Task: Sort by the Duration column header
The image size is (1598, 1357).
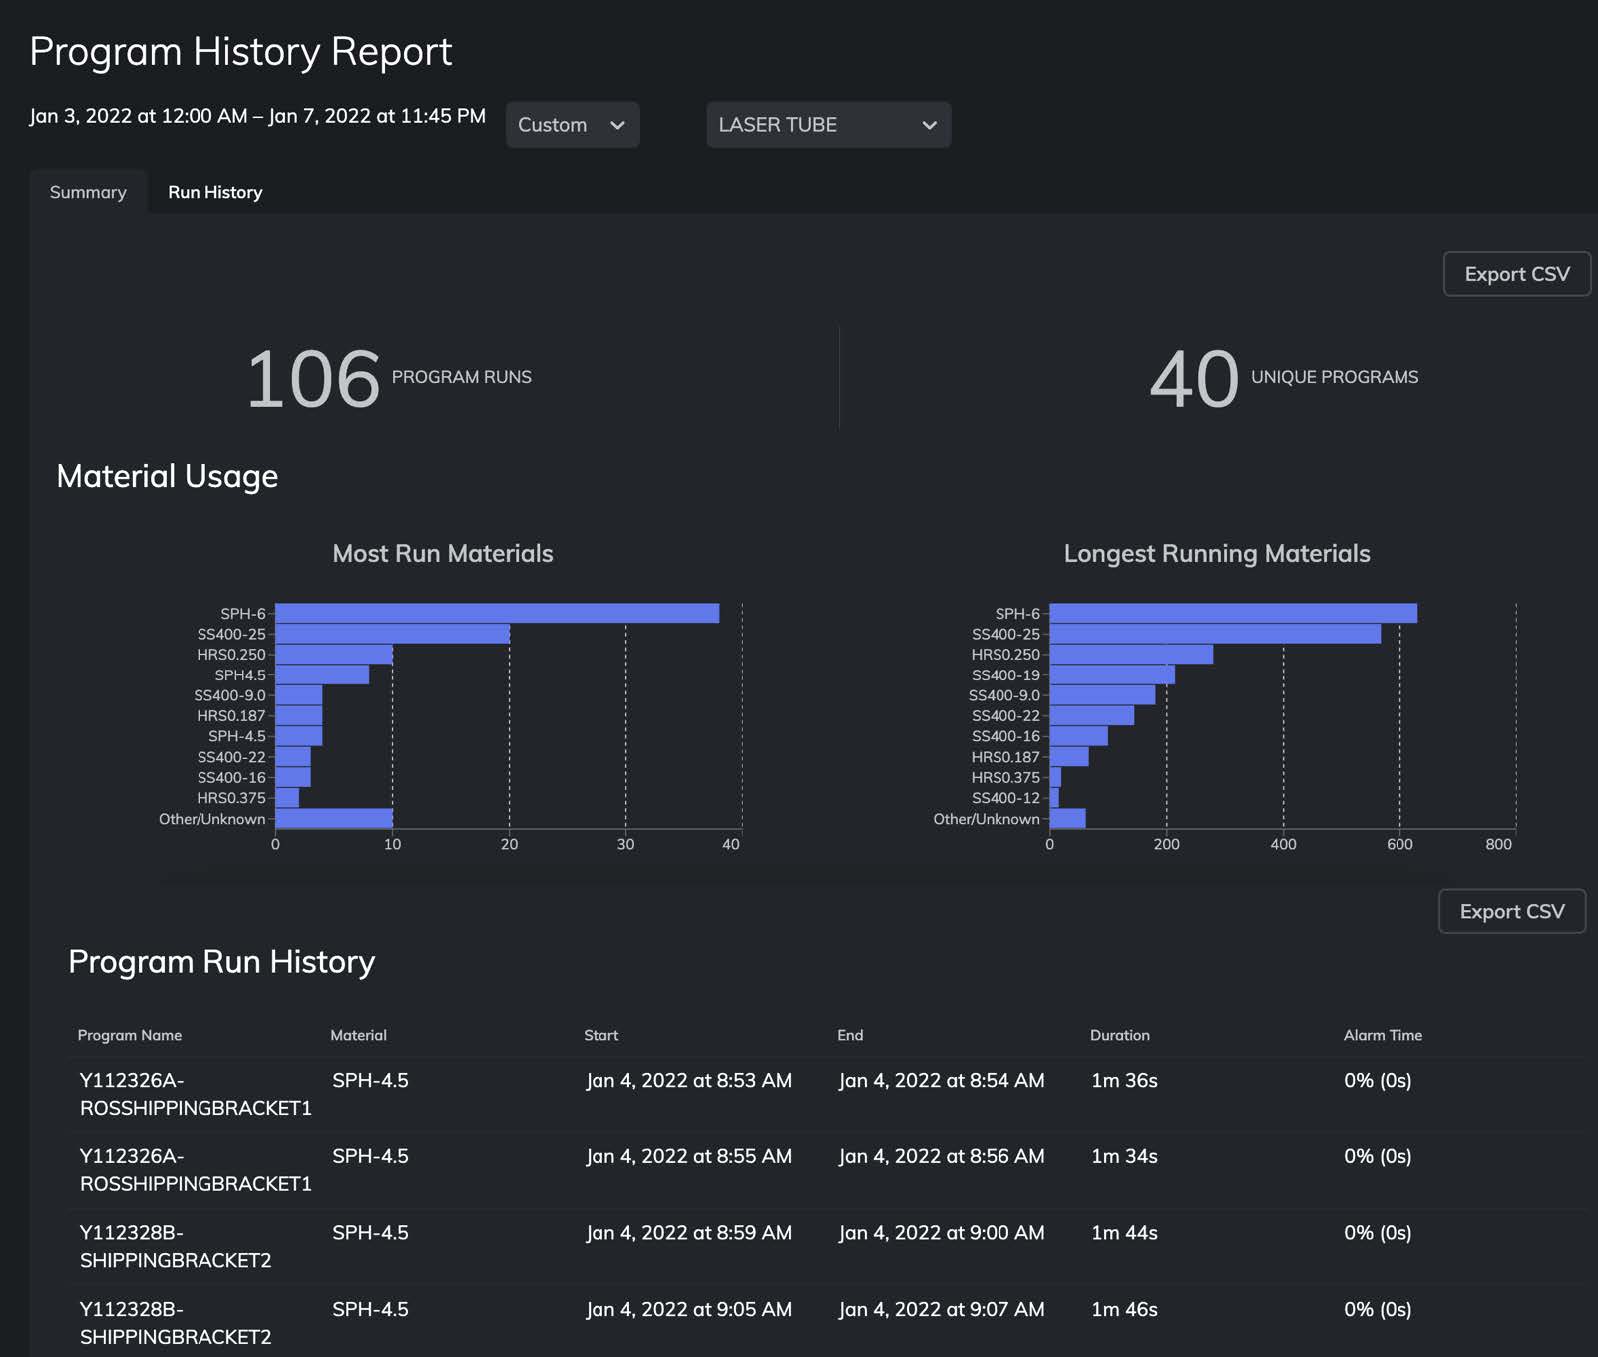Action: coord(1119,1035)
